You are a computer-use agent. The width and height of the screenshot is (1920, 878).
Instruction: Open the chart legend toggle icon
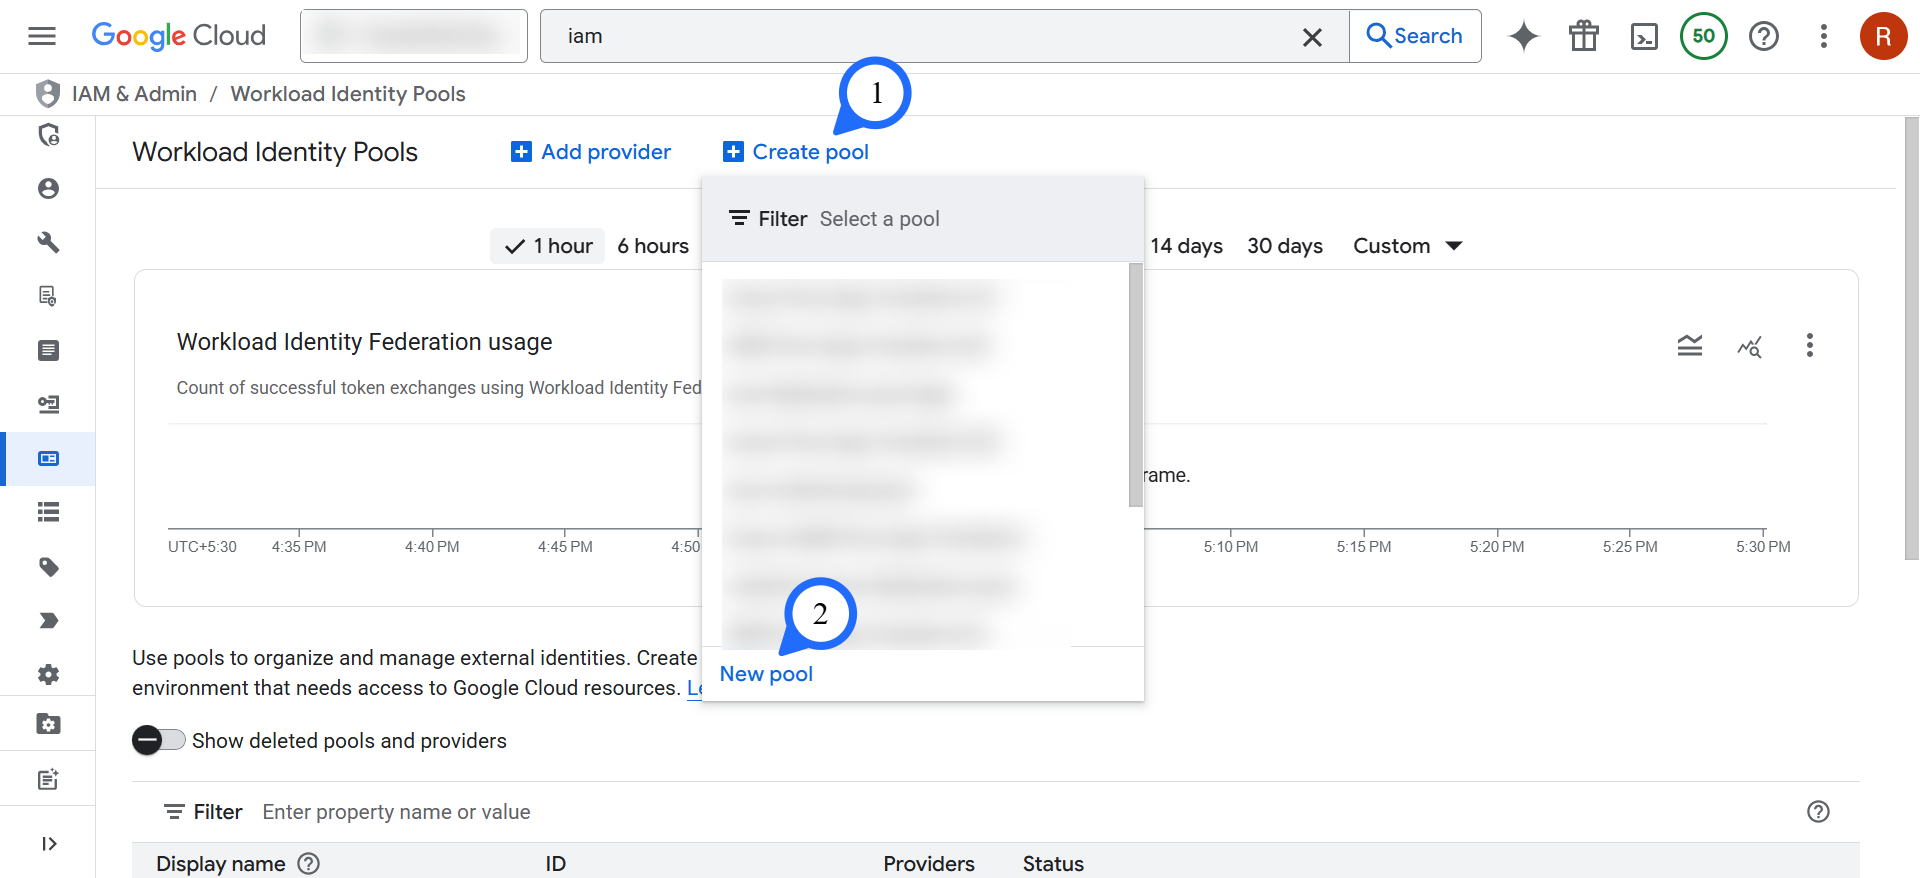[1689, 346]
